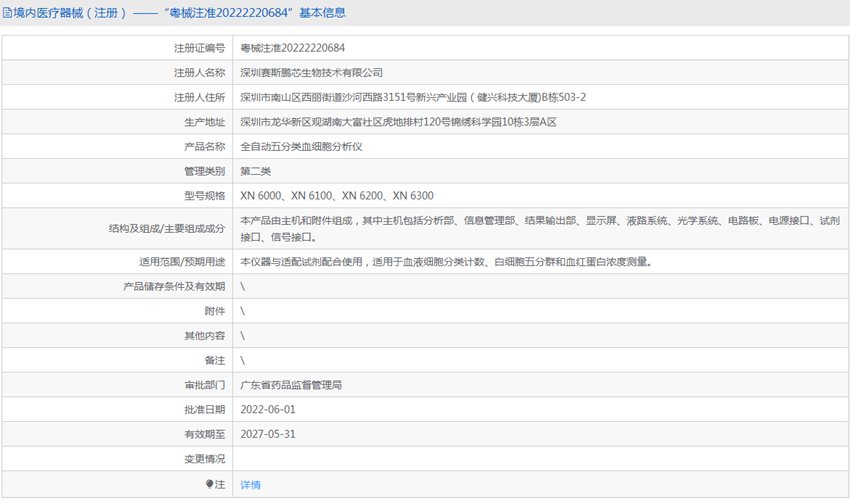Viewport: 850px width, 500px height.
Task: Click the 备注 row label
Action: (215, 361)
